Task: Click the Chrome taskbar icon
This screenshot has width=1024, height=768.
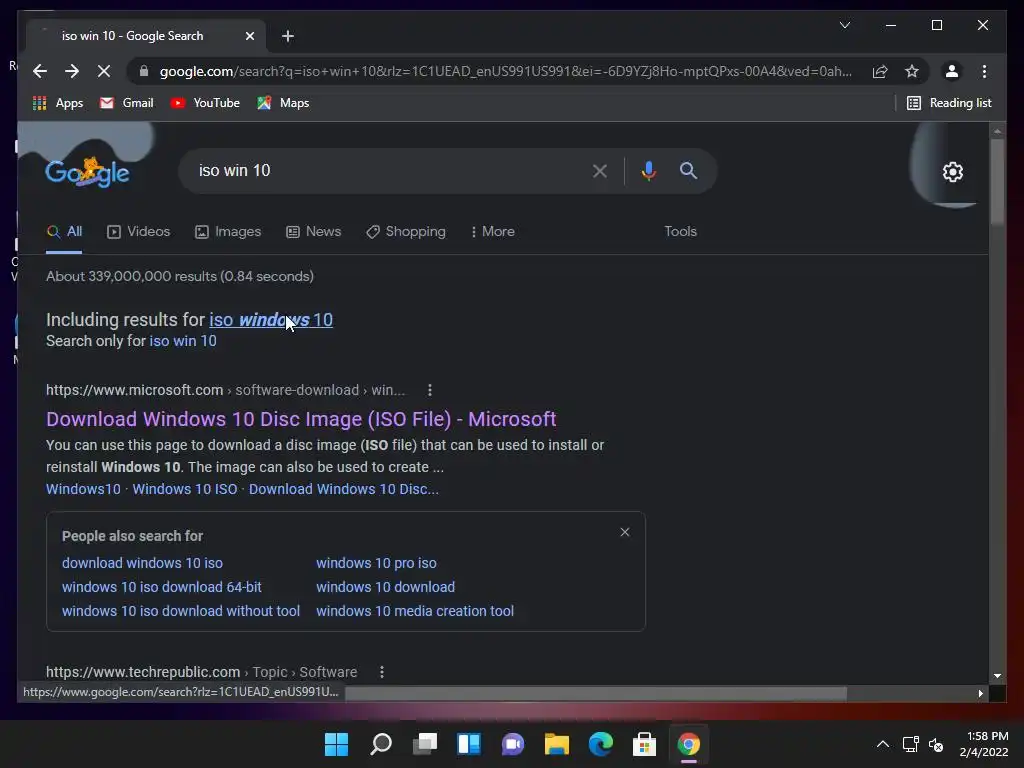Action: point(688,744)
